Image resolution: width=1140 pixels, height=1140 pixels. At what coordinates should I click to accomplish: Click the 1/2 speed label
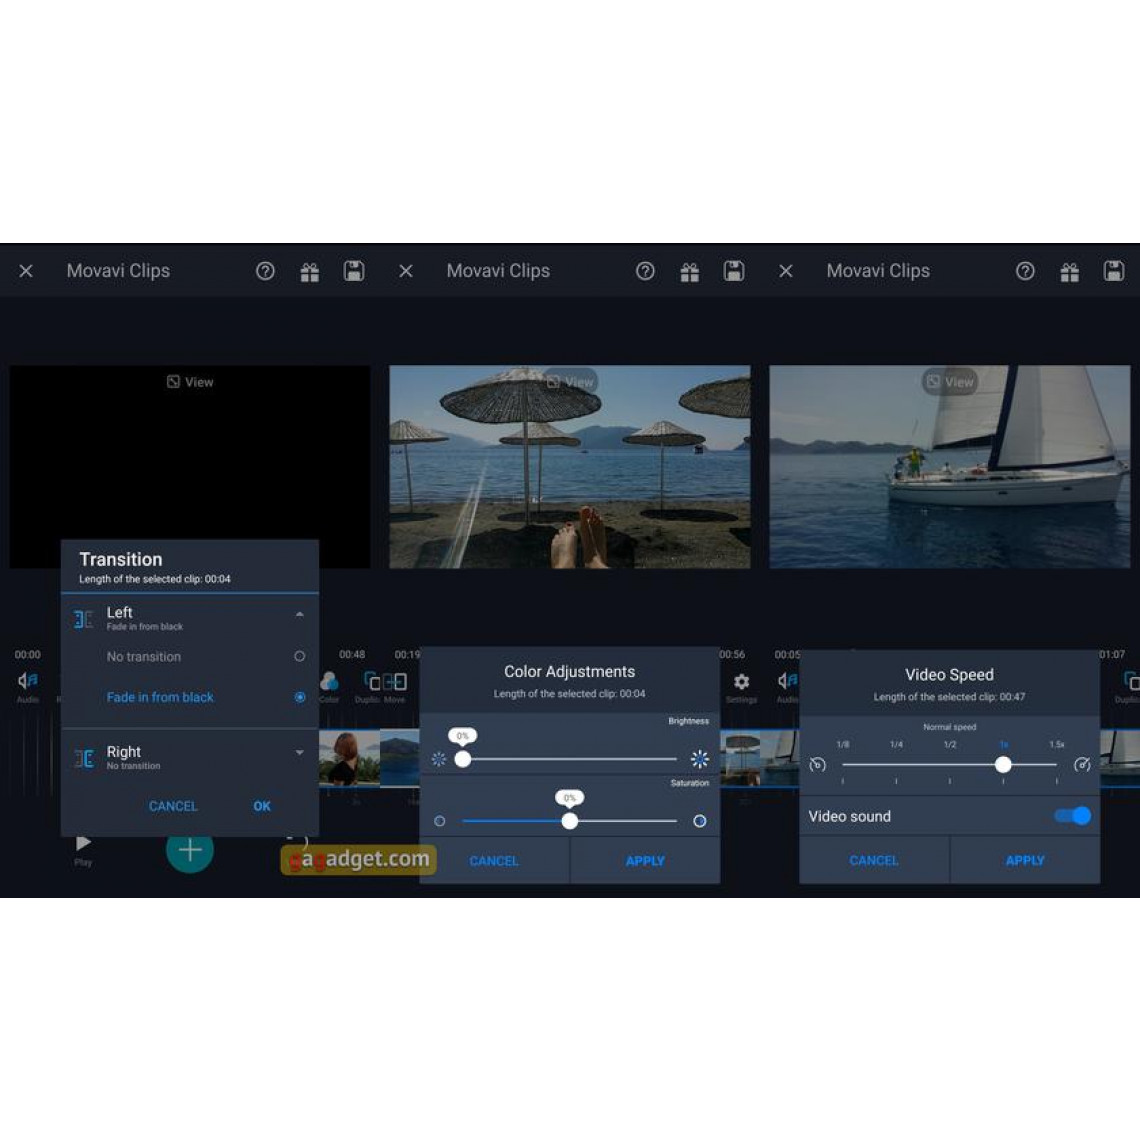(x=950, y=744)
